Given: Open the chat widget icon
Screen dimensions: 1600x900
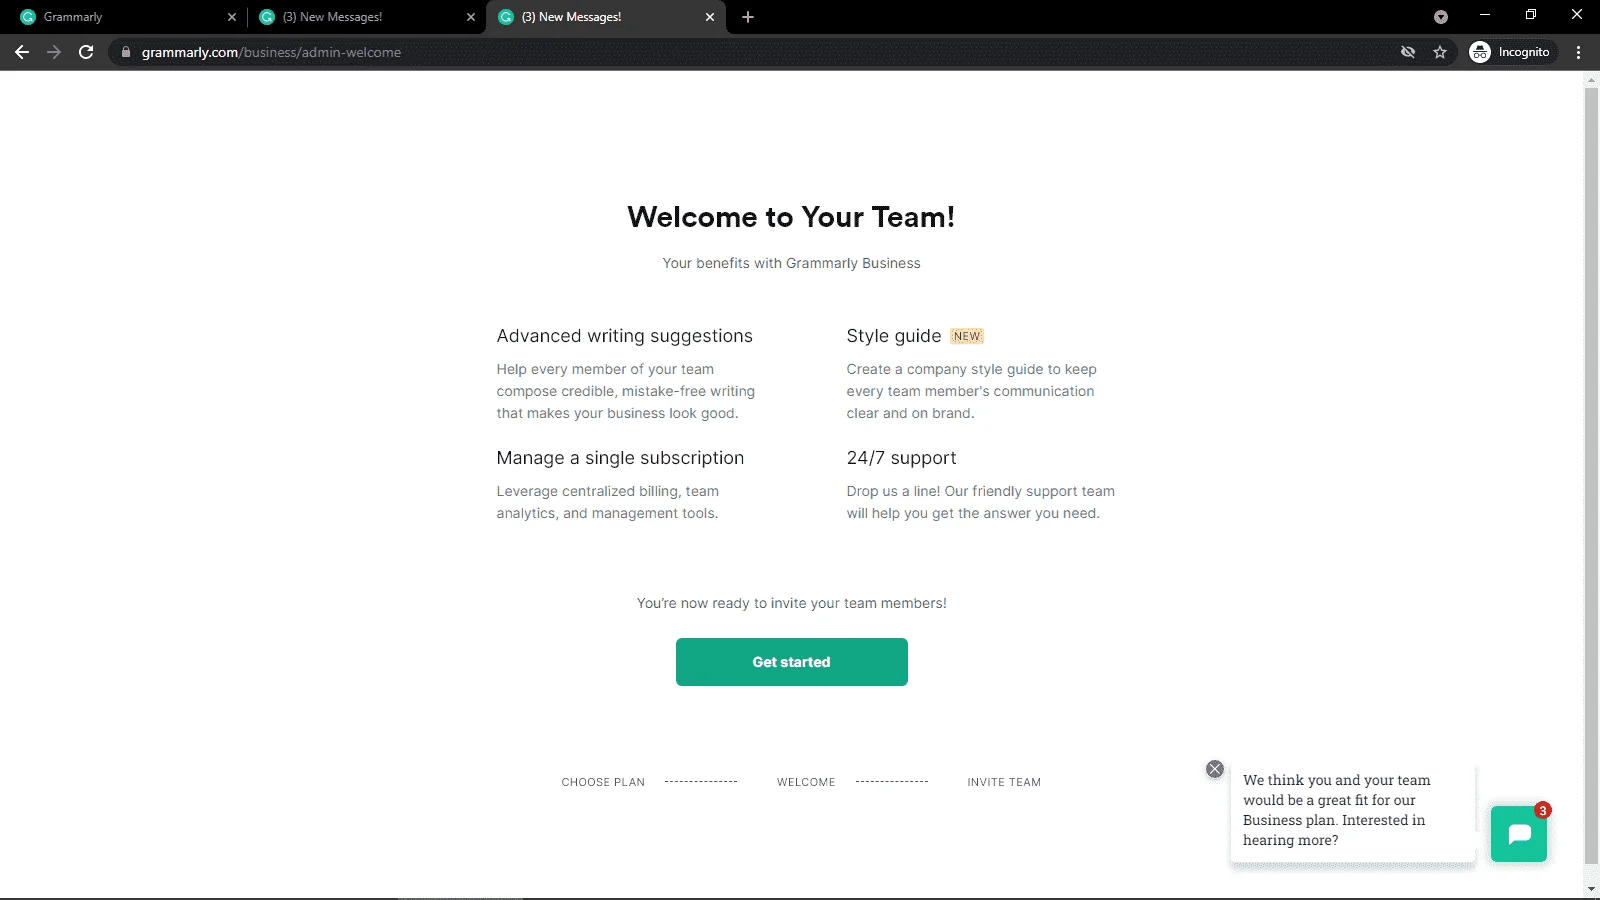Looking at the screenshot, I should [x=1518, y=834].
